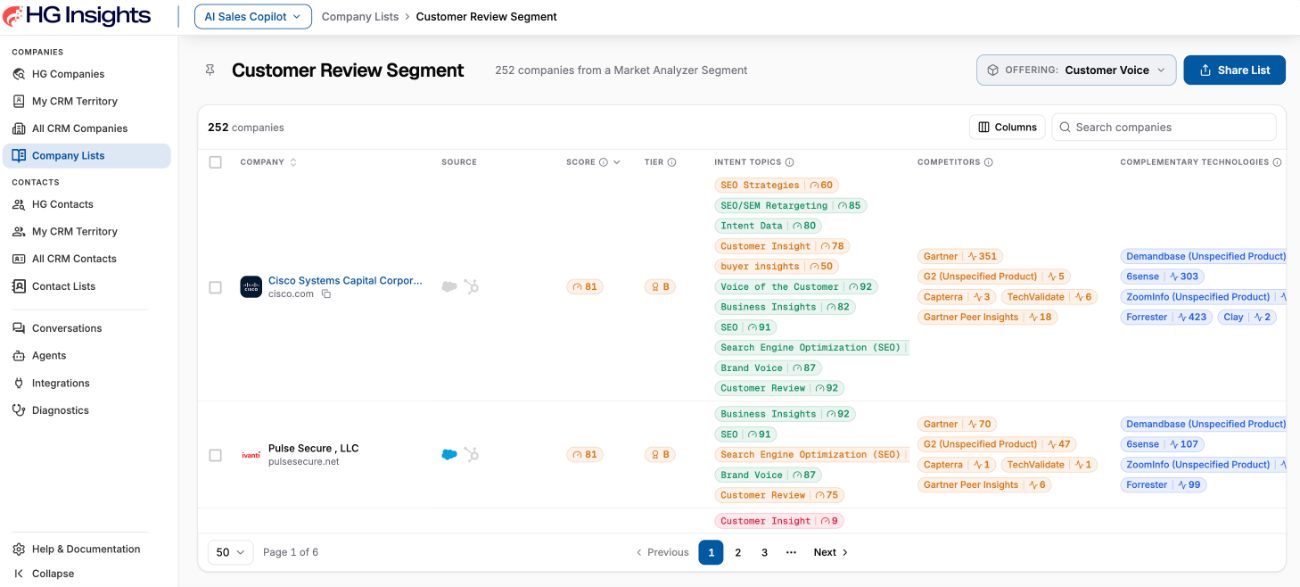
Task: Click the Customer Insight 9 red tag
Action: [x=779, y=521]
